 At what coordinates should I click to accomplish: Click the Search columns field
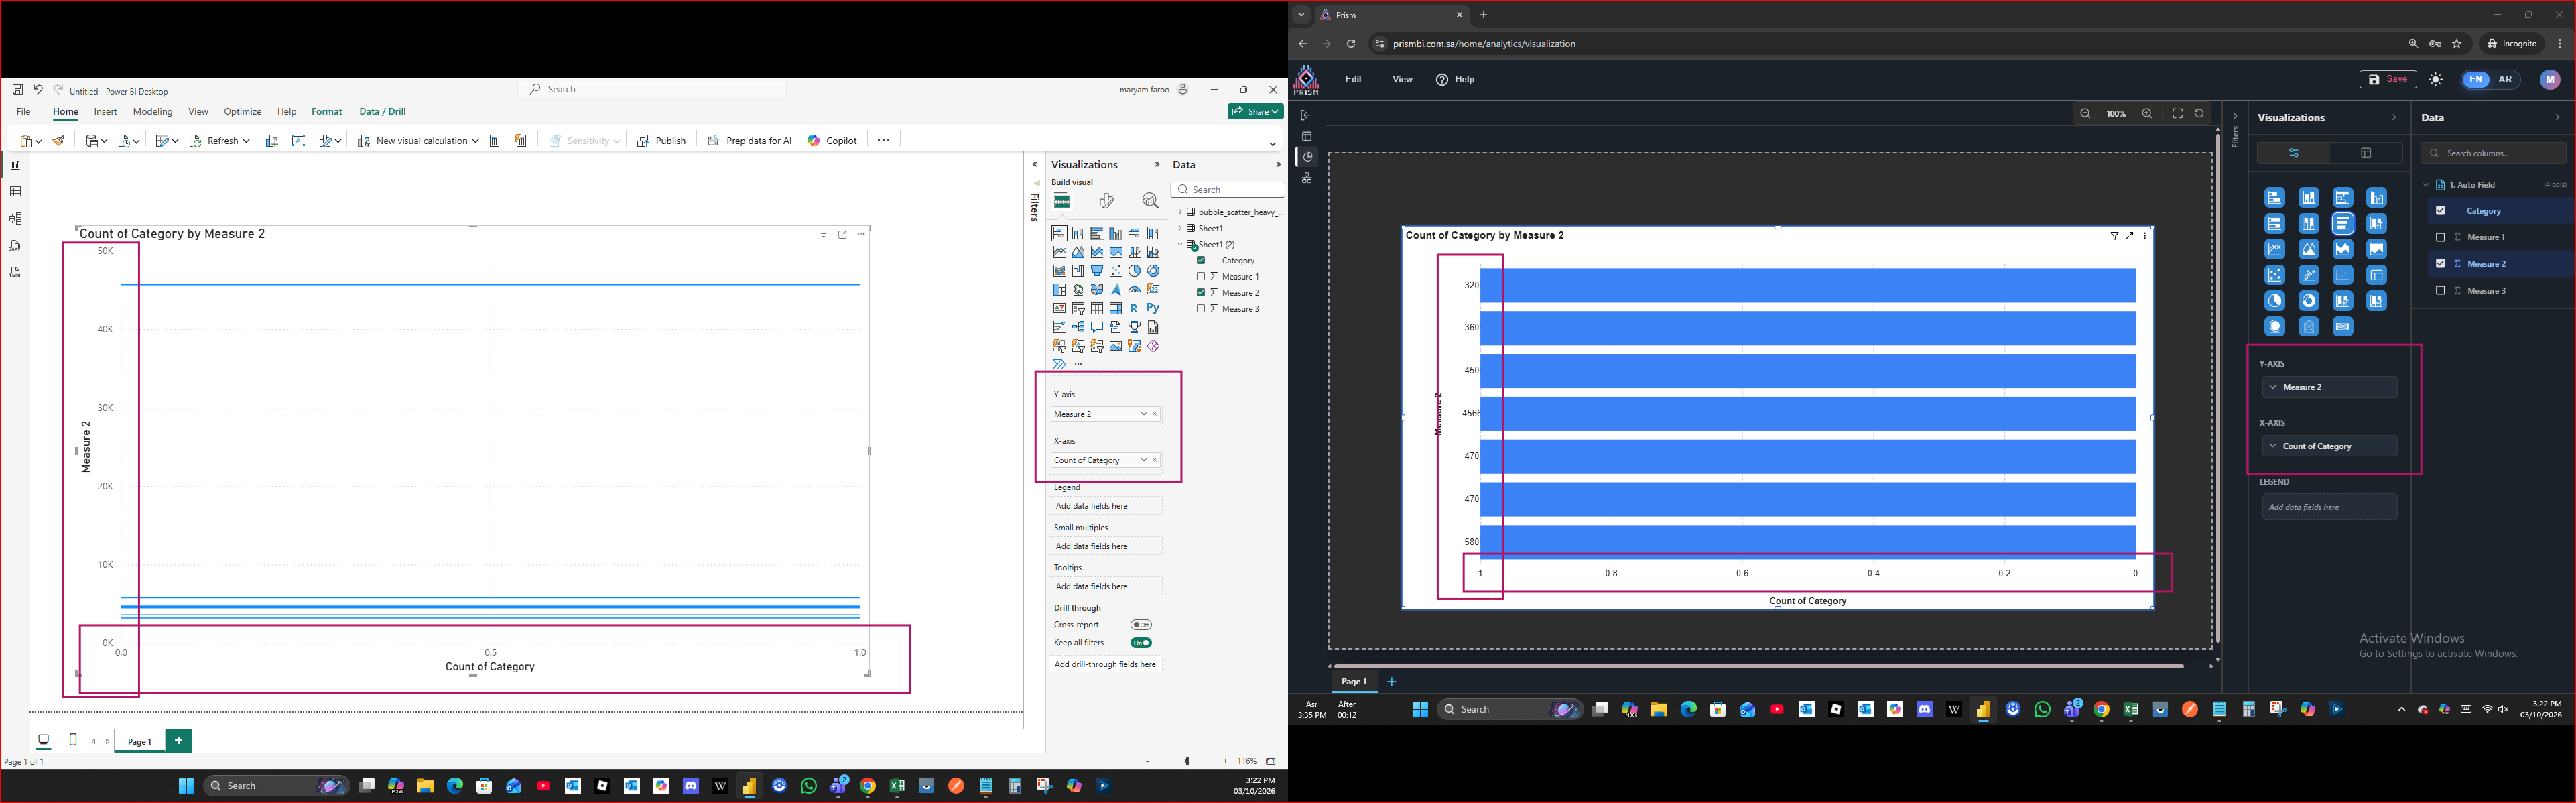coord(2493,153)
